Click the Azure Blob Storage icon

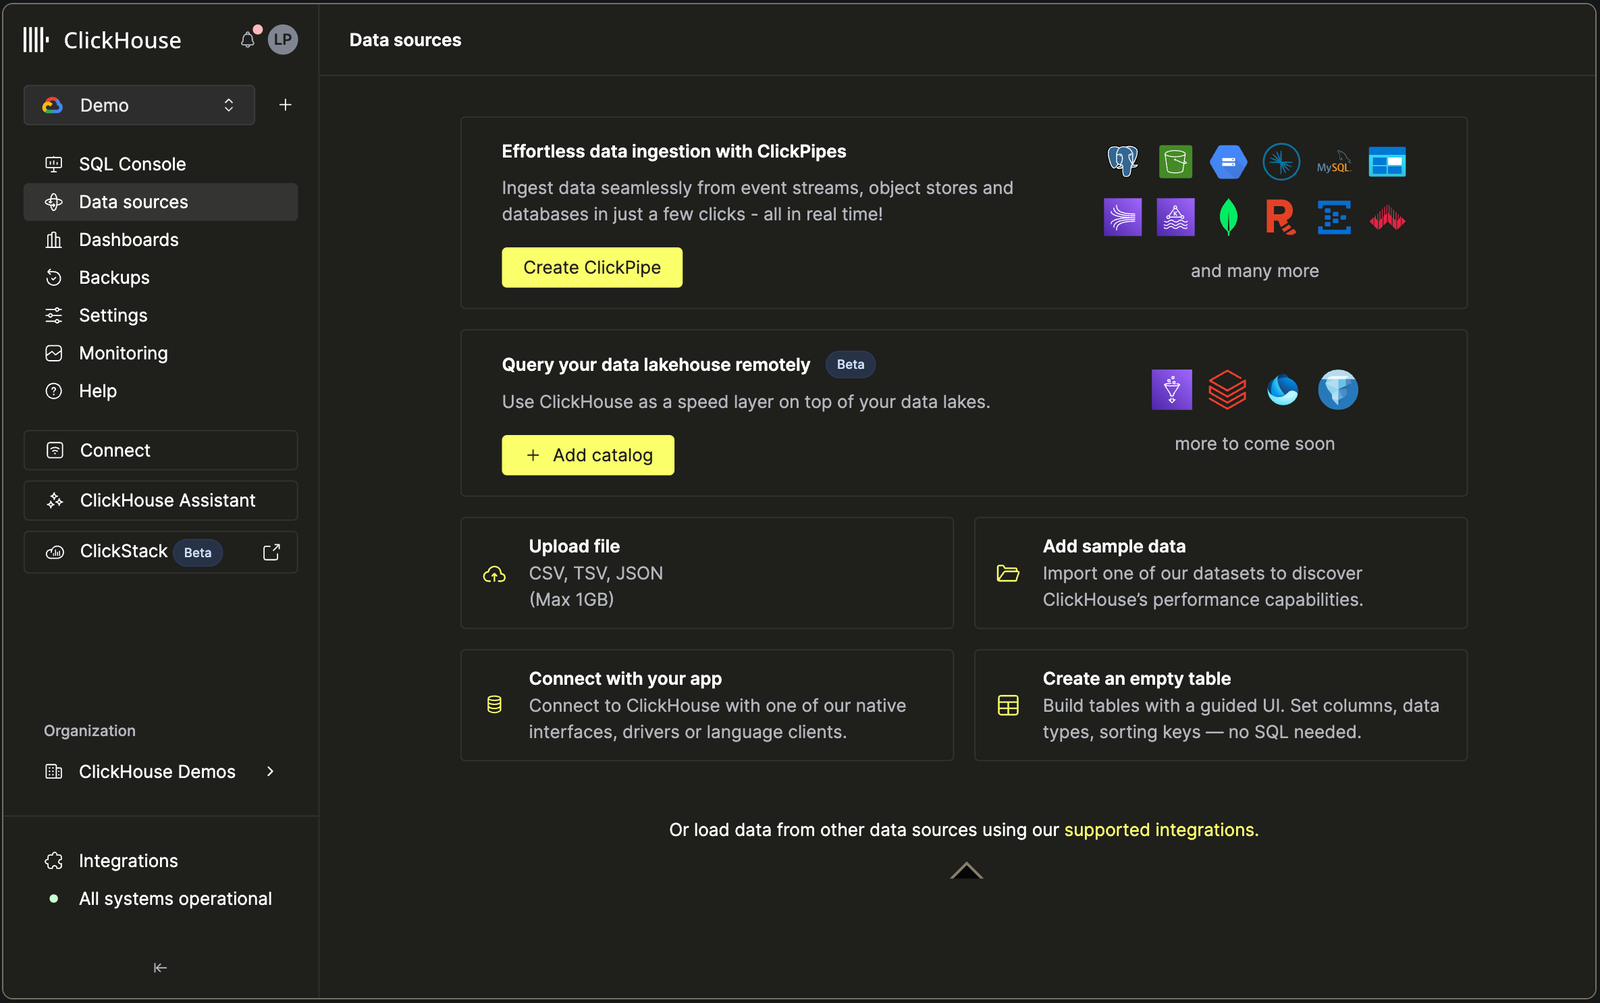[x=1387, y=162]
